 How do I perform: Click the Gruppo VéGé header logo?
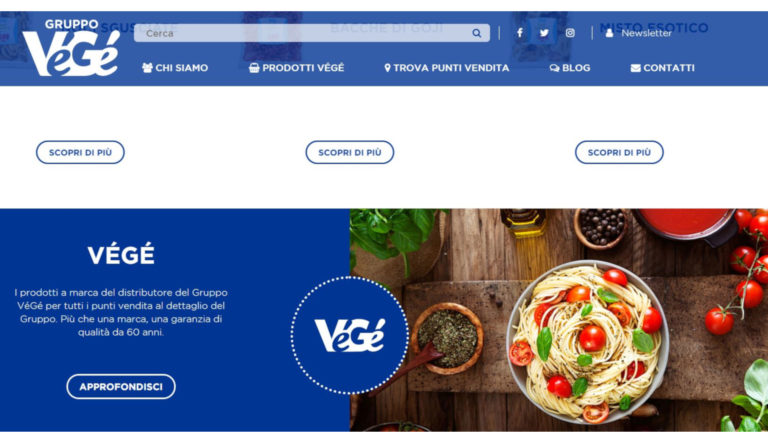[x=71, y=48]
